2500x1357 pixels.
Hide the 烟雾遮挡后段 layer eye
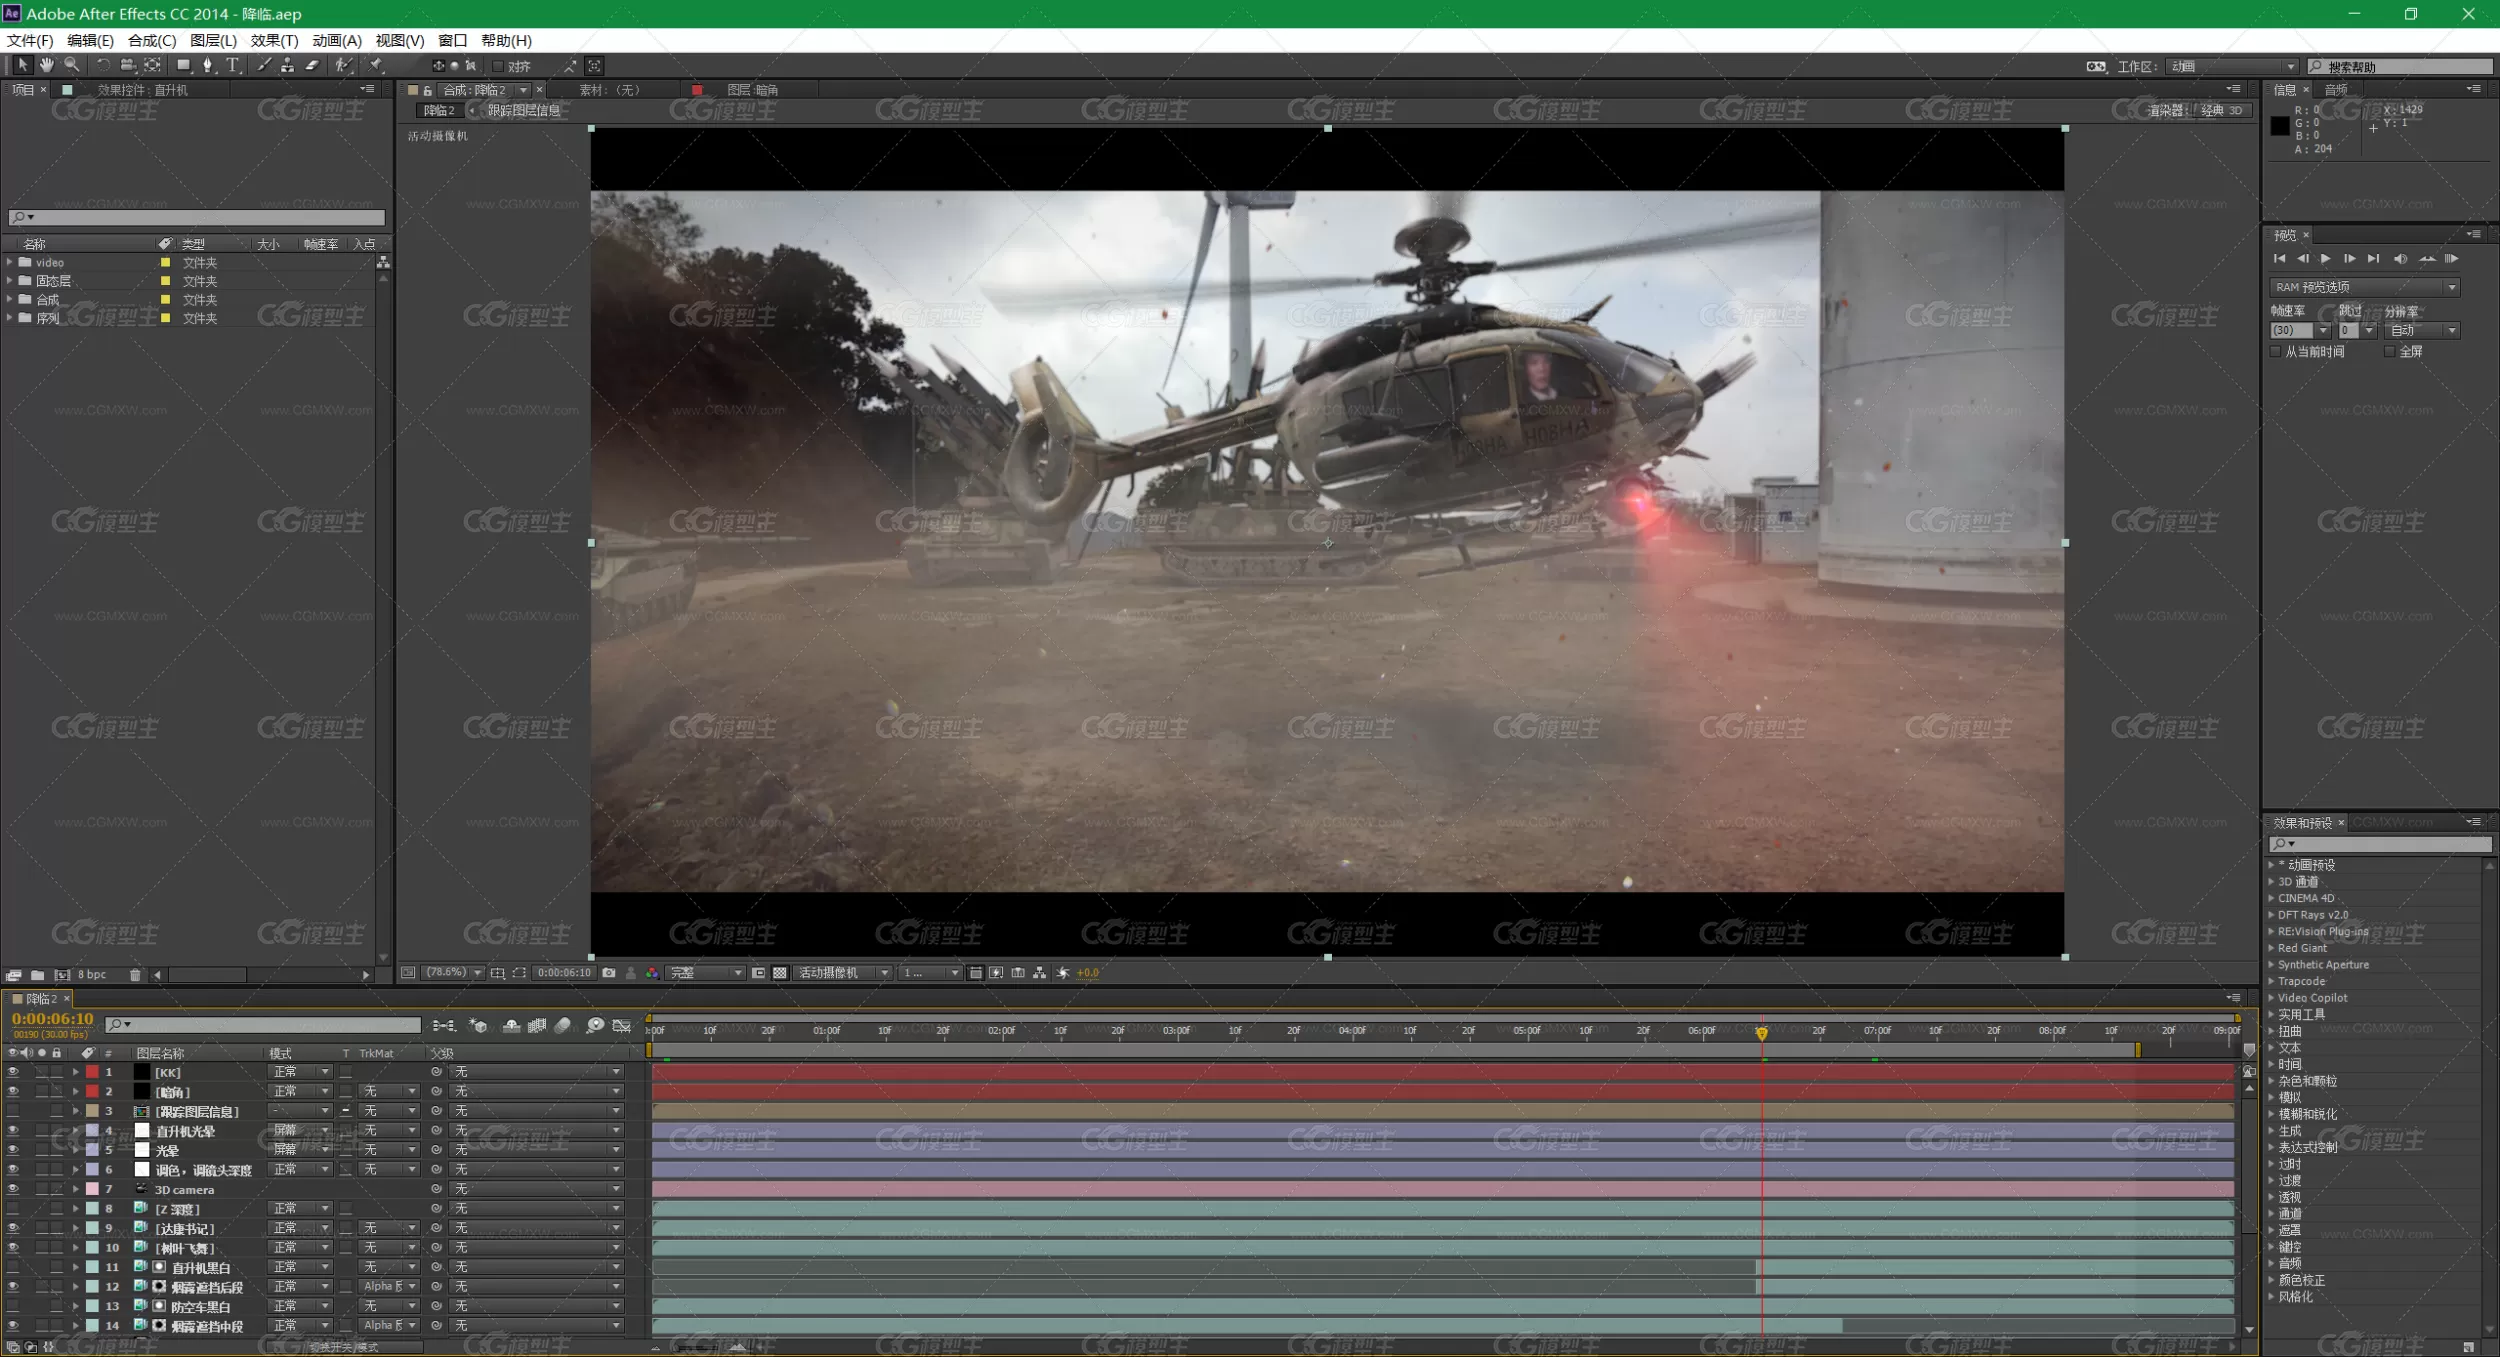click(x=13, y=1287)
